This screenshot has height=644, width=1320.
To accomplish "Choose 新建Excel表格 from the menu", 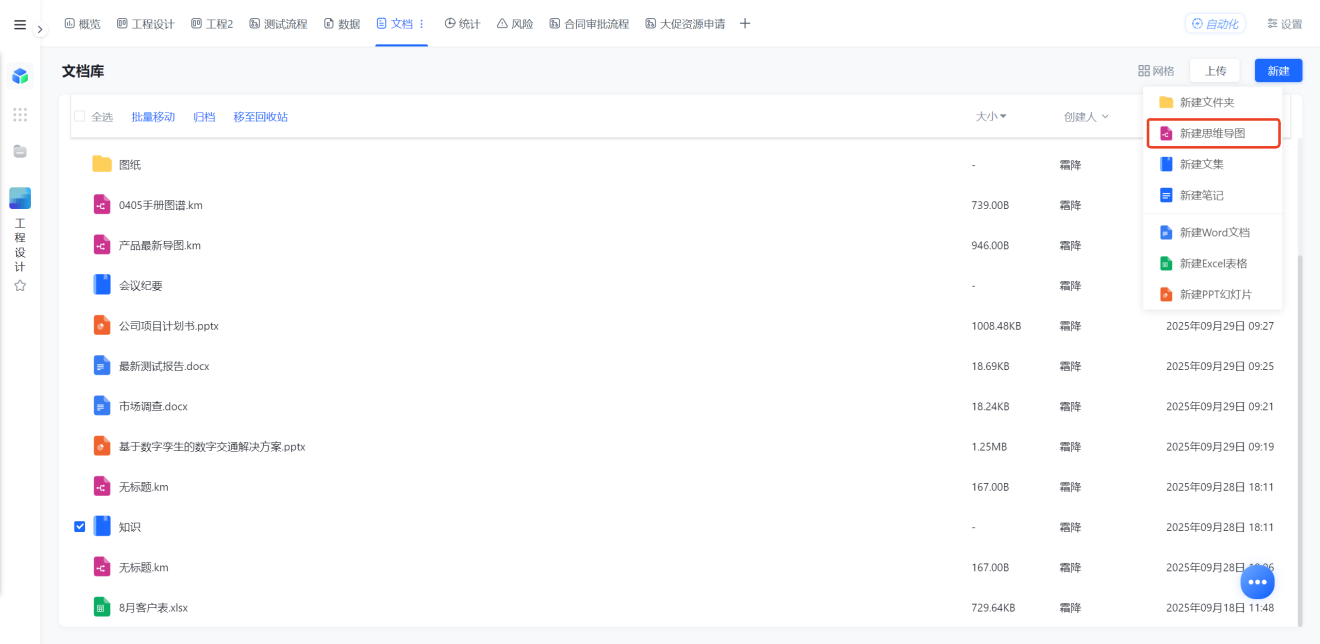I will coord(1212,263).
